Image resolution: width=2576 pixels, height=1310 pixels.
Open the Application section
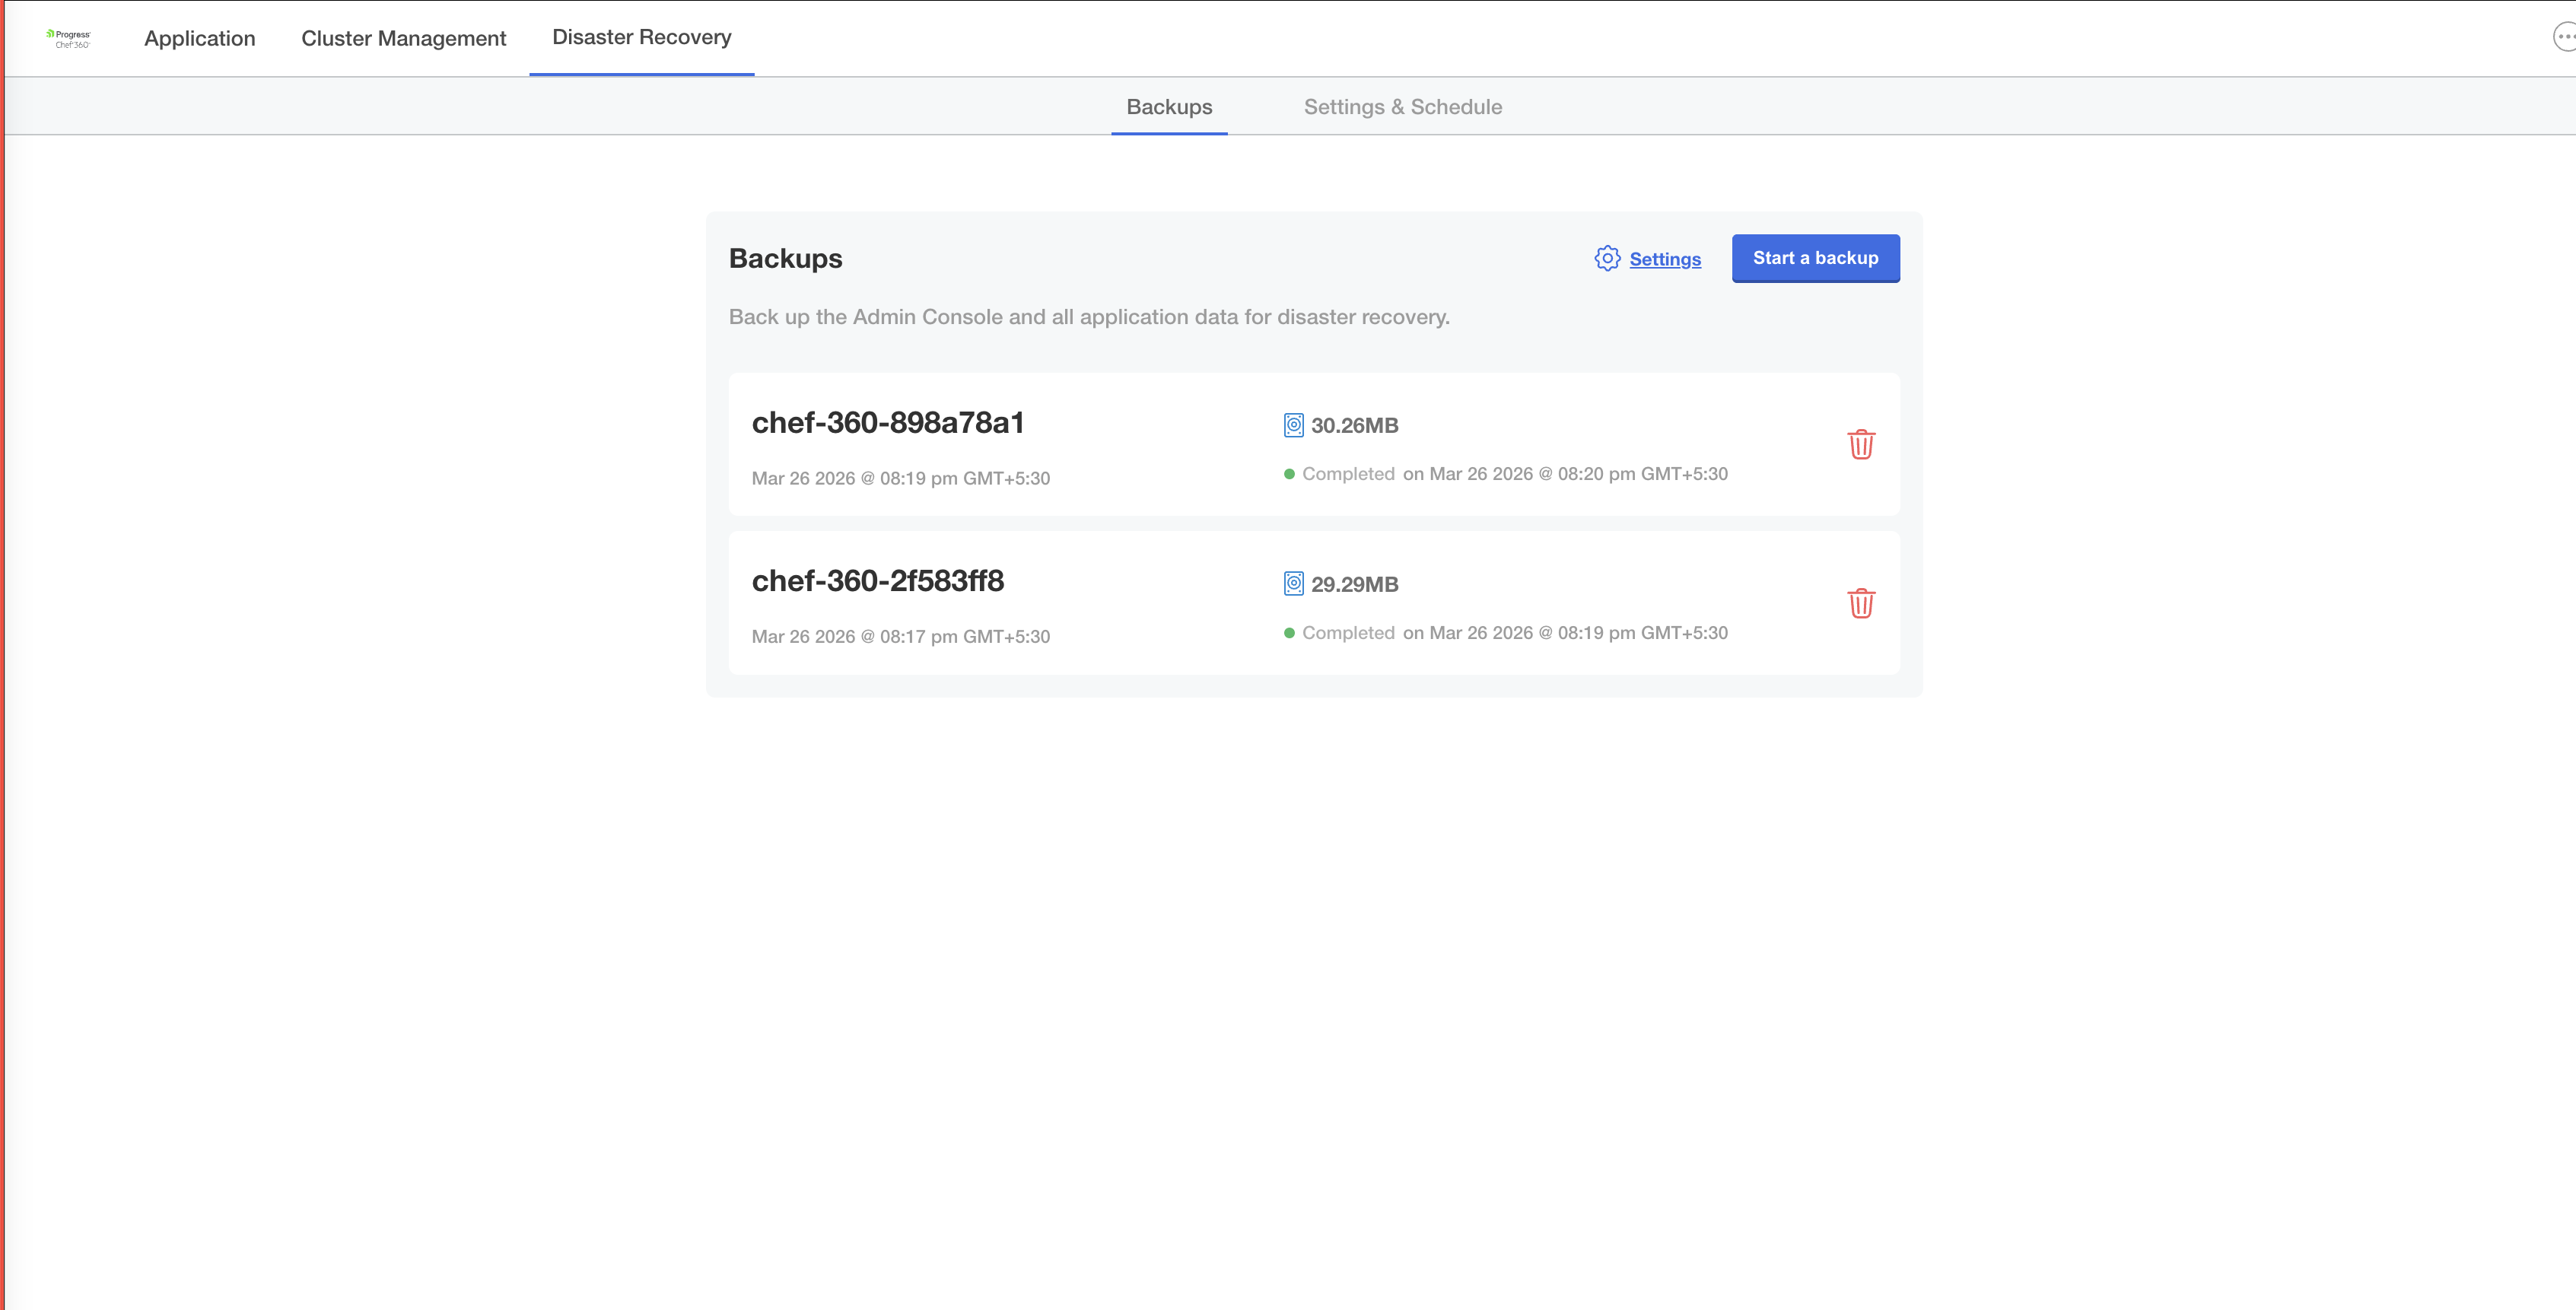pos(199,38)
